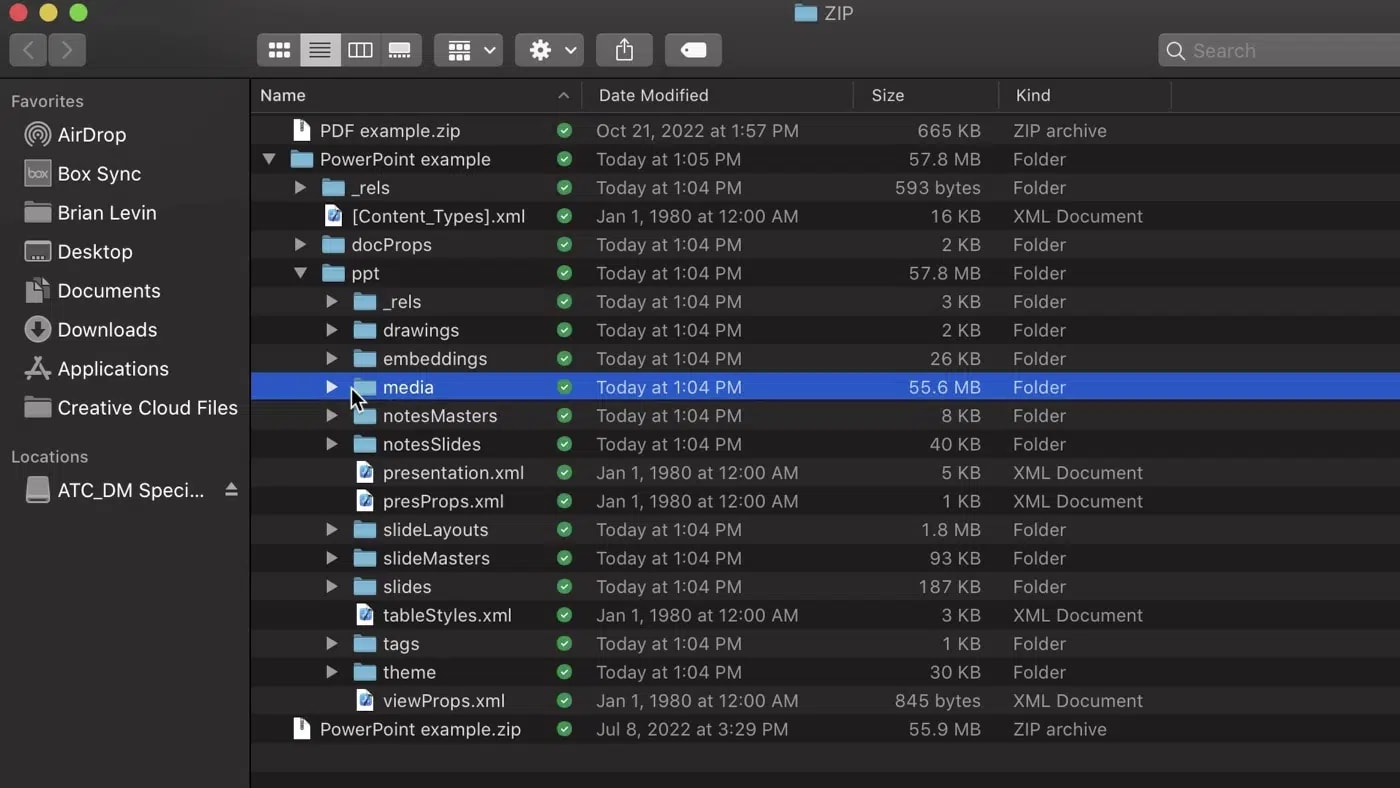Open the Downloads folder in the sidebar
The image size is (1400, 788).
[x=108, y=329]
